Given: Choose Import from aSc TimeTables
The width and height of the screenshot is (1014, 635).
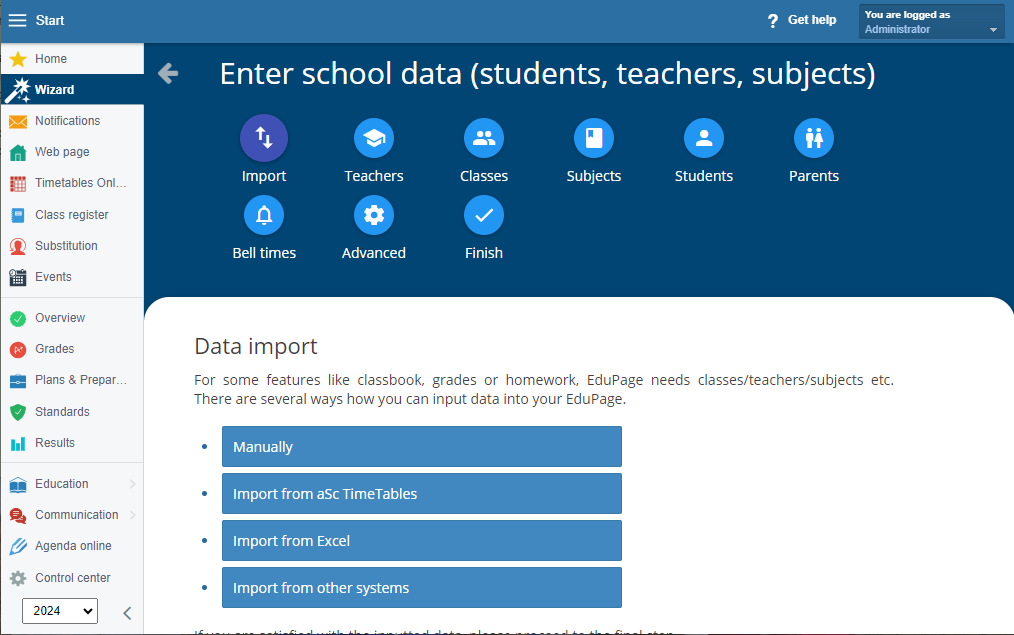Looking at the screenshot, I should [422, 494].
